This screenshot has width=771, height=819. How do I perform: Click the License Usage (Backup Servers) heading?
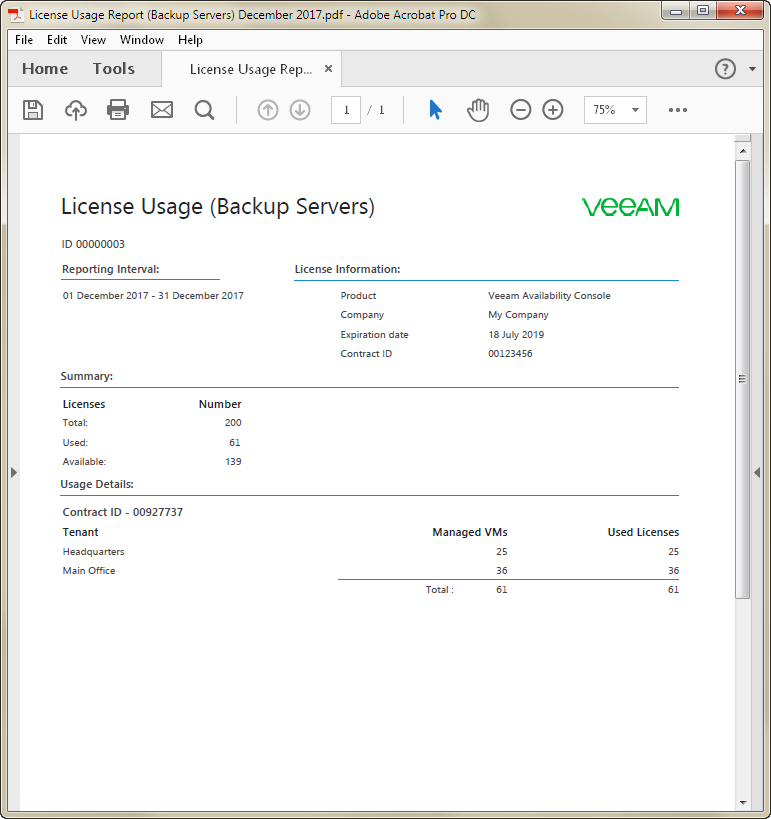tap(218, 207)
